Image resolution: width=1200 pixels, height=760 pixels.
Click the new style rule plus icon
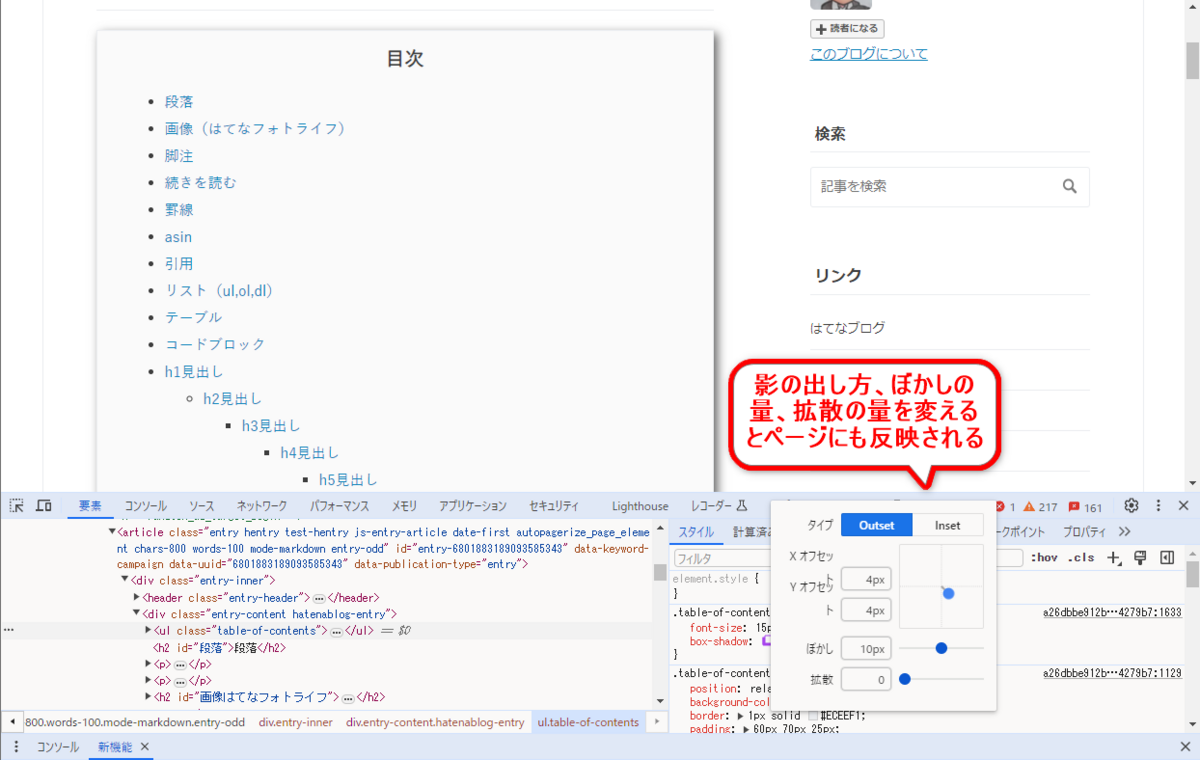[x=1115, y=558]
